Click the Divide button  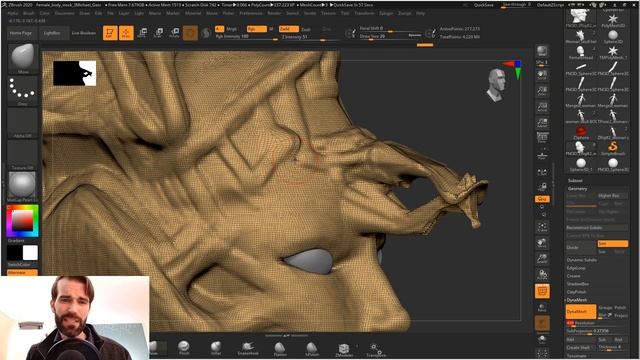580,247
